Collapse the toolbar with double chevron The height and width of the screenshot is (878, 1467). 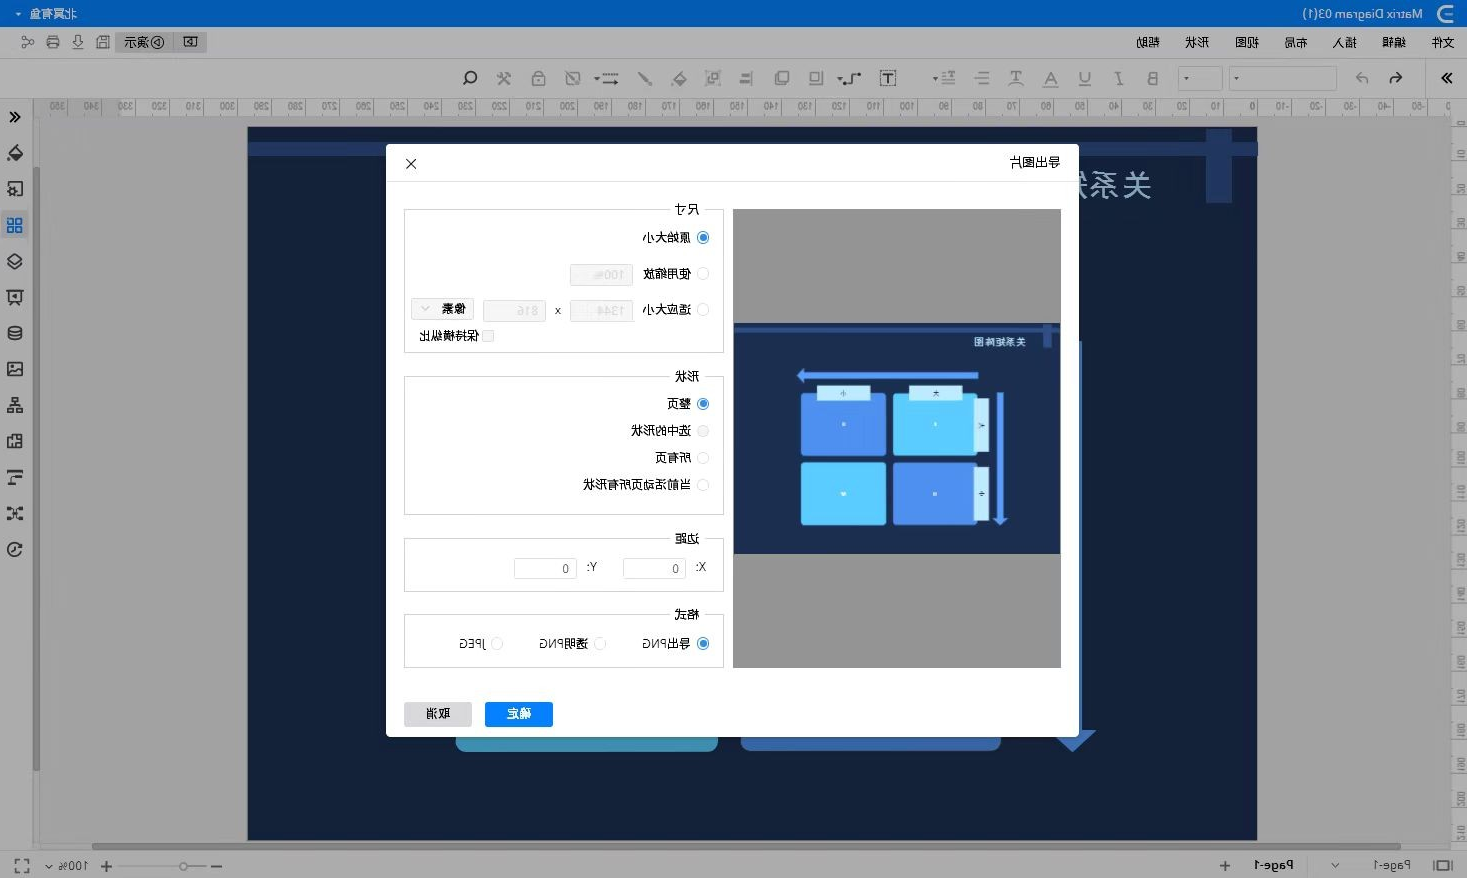tap(1446, 78)
